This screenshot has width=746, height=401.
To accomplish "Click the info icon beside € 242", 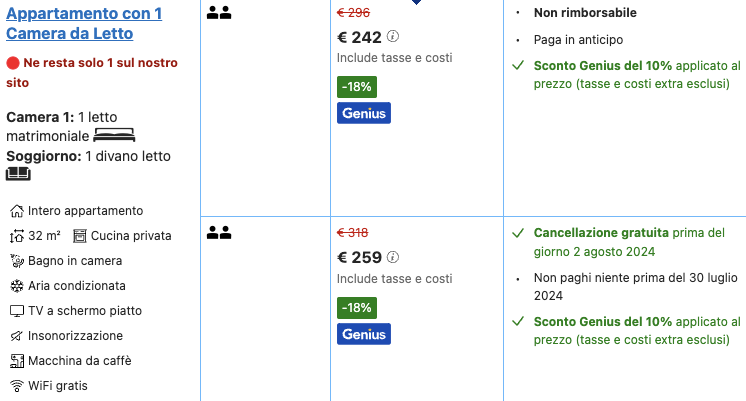I will click(x=393, y=36).
